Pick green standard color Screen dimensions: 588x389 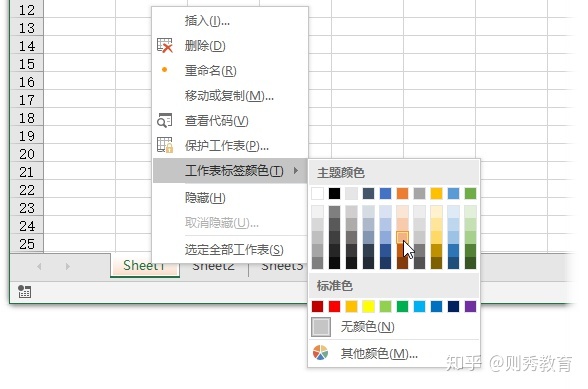pyautogui.click(x=402, y=306)
